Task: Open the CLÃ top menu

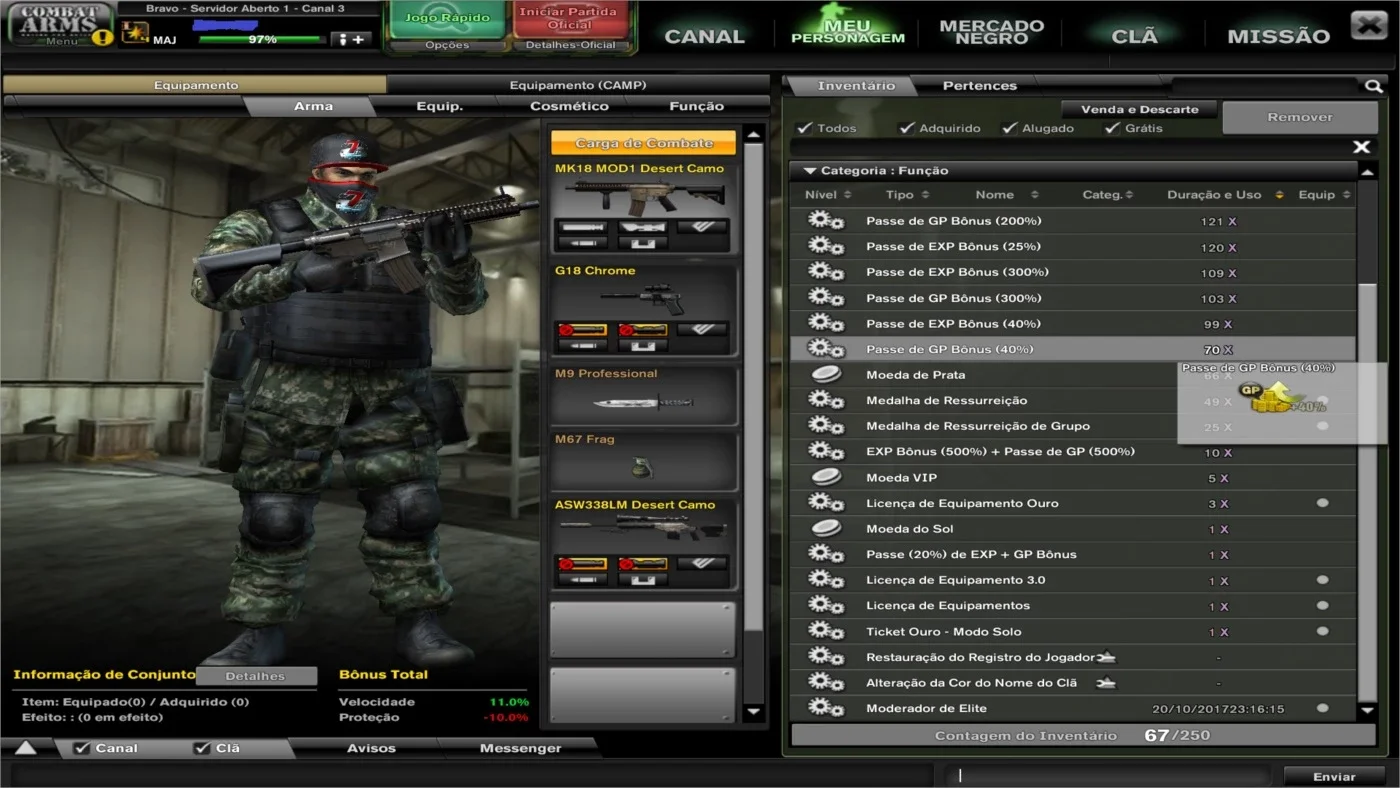Action: pyautogui.click(x=1134, y=36)
